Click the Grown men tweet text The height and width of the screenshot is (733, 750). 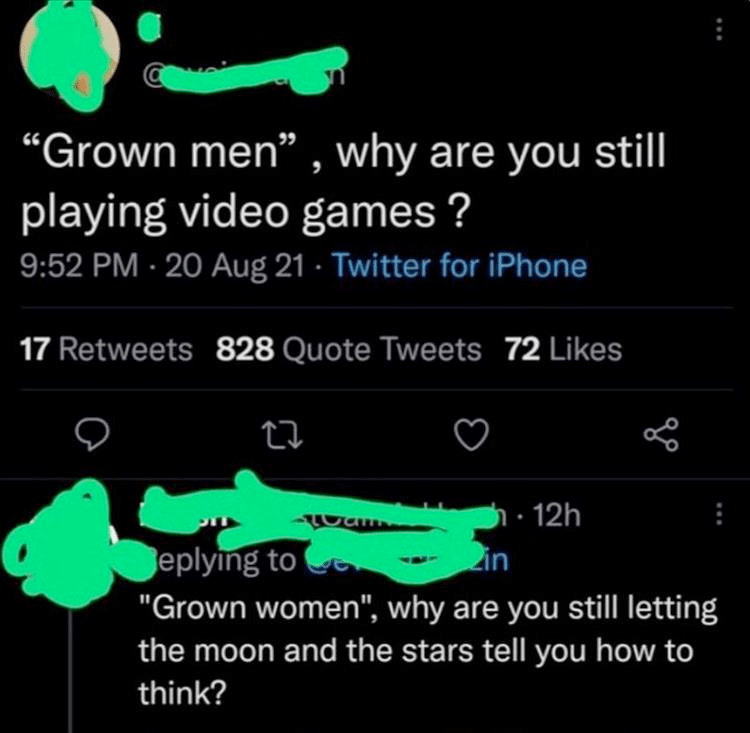coord(342,183)
